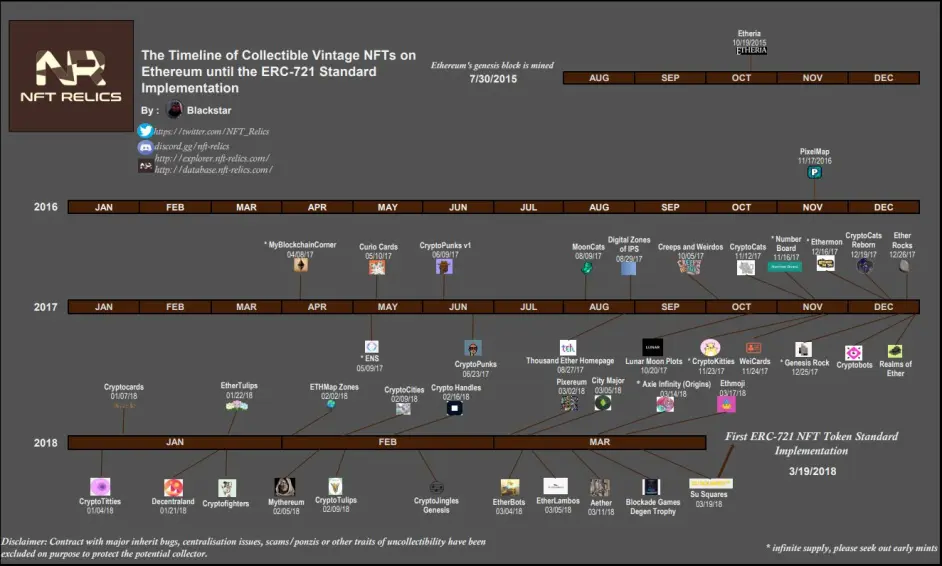Click the CryptoPunks 06/23/17 icon

click(x=473, y=348)
